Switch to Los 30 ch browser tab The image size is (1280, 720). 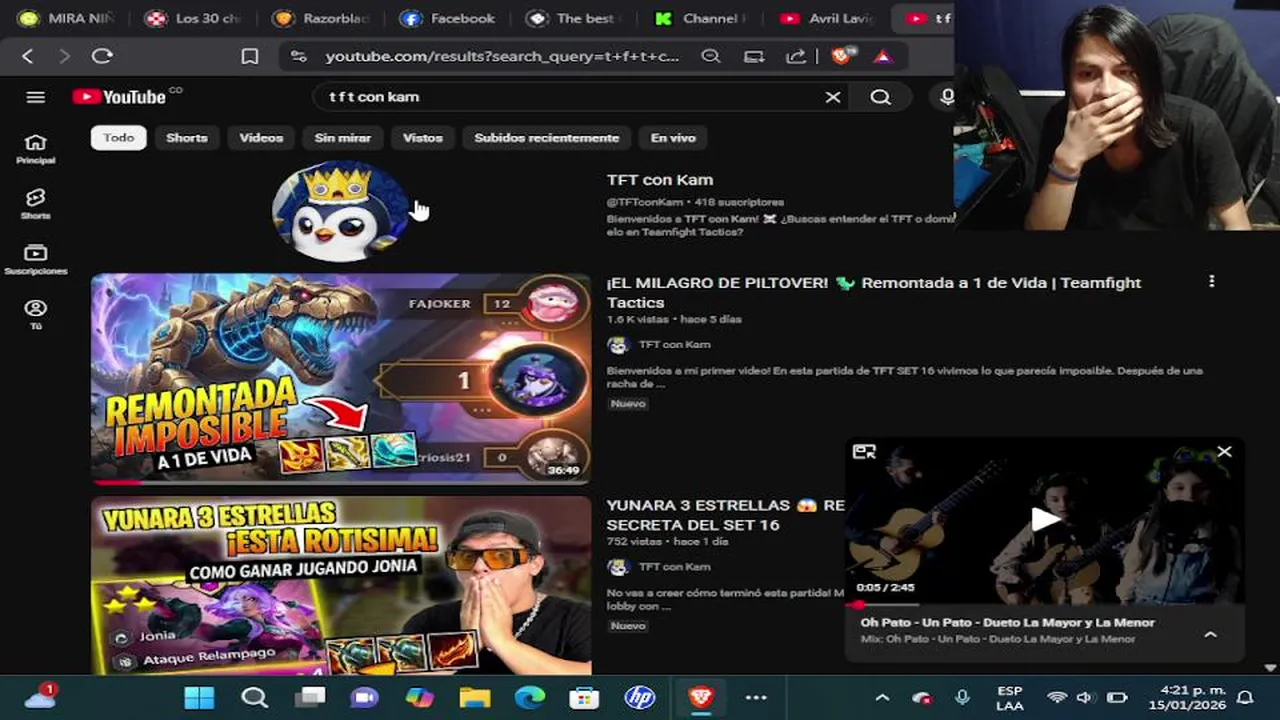click(195, 18)
